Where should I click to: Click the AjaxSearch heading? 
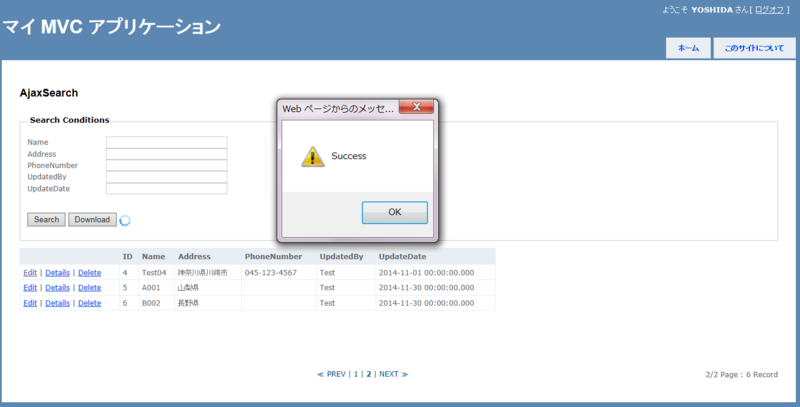(49, 93)
